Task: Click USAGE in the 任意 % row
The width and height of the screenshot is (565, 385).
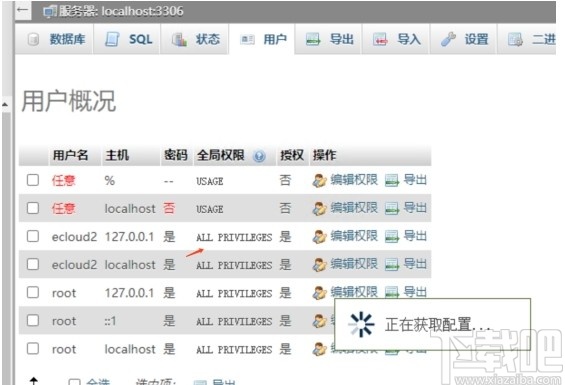Action: pyautogui.click(x=210, y=181)
